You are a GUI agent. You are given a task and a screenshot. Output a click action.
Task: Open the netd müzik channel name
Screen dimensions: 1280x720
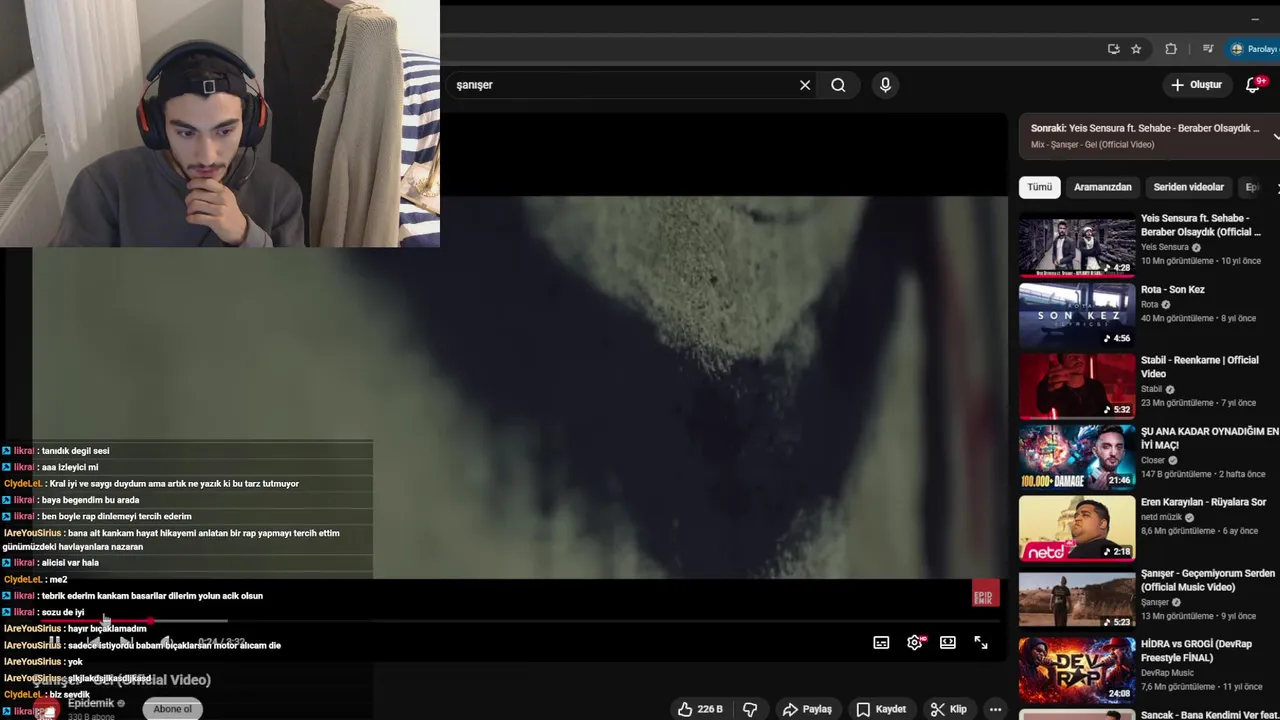1161,517
